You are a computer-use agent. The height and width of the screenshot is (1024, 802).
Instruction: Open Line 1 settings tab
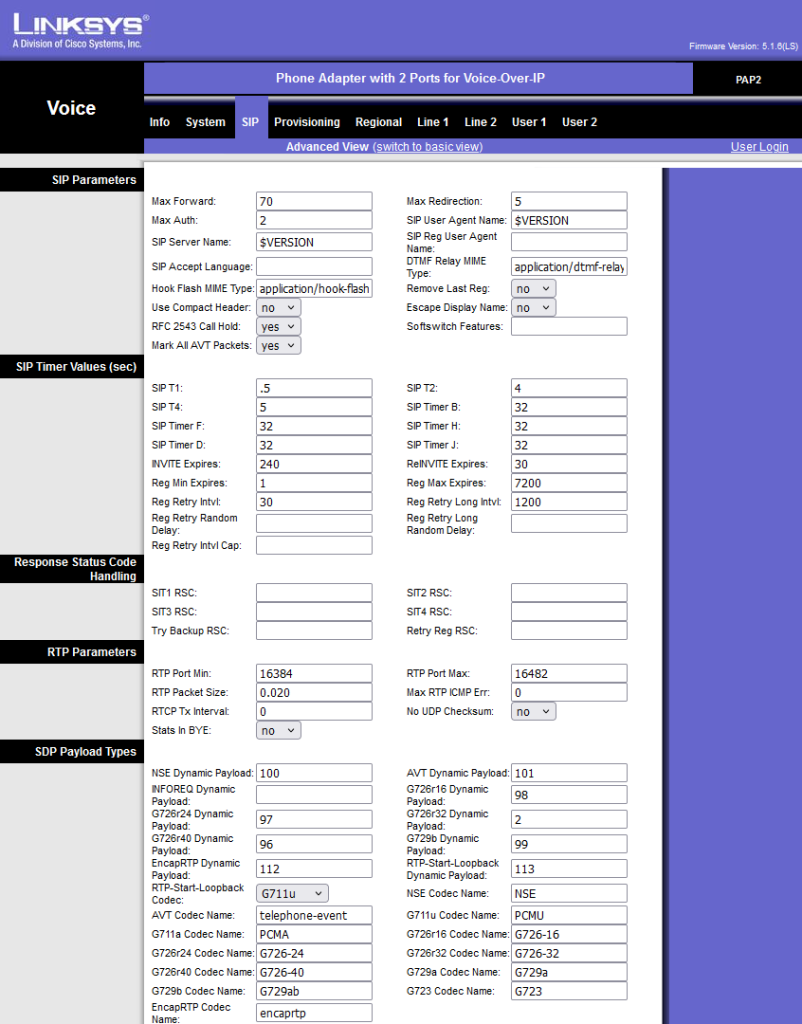(x=432, y=122)
